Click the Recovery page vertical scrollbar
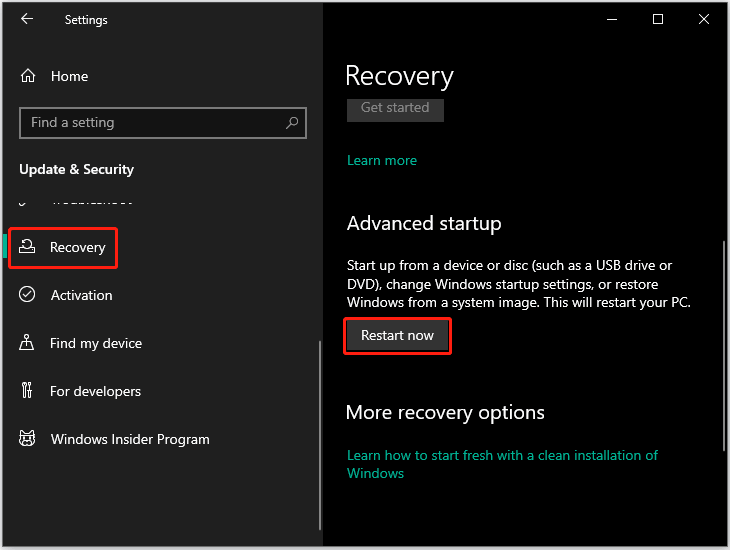The height and width of the screenshot is (550, 730). click(724, 346)
